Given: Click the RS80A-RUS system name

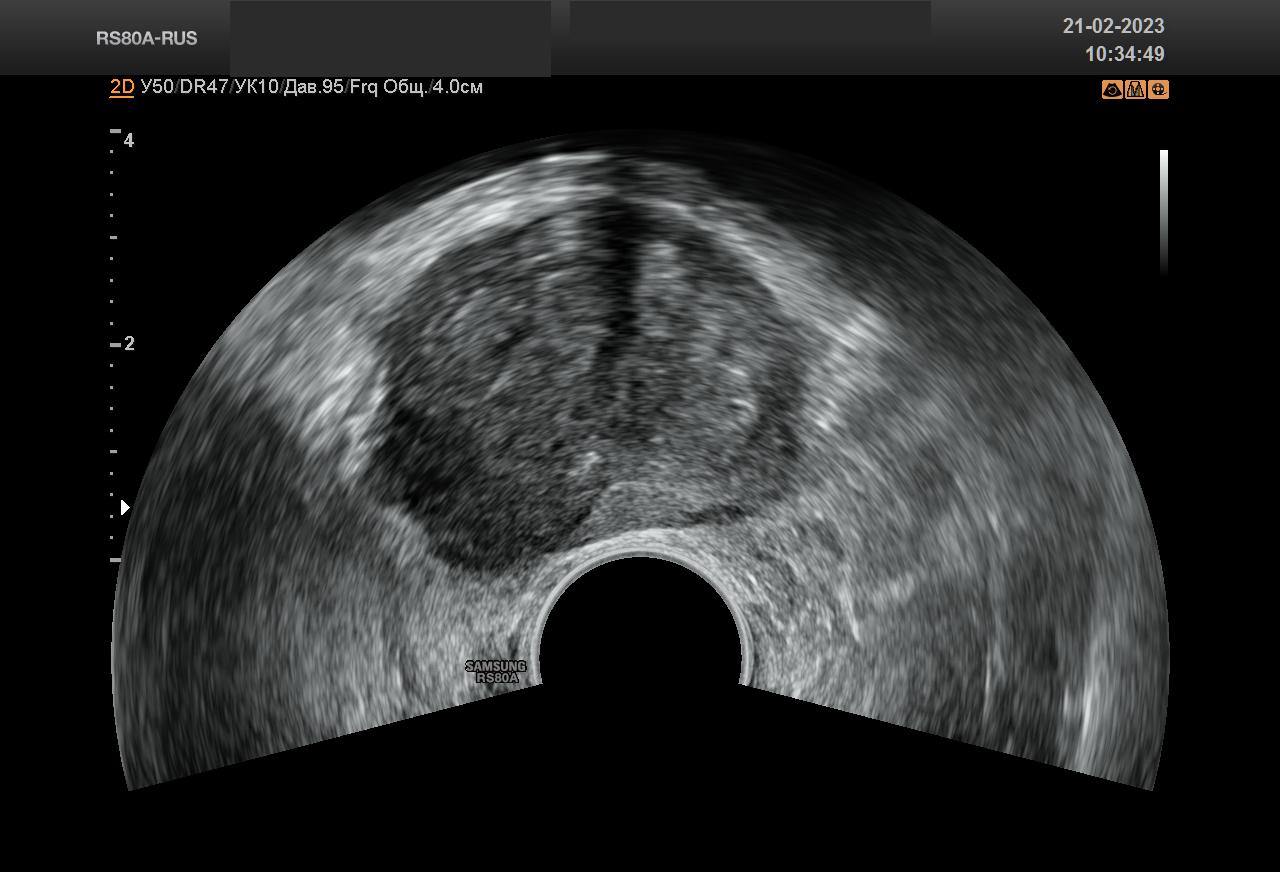Looking at the screenshot, I should click(x=147, y=38).
